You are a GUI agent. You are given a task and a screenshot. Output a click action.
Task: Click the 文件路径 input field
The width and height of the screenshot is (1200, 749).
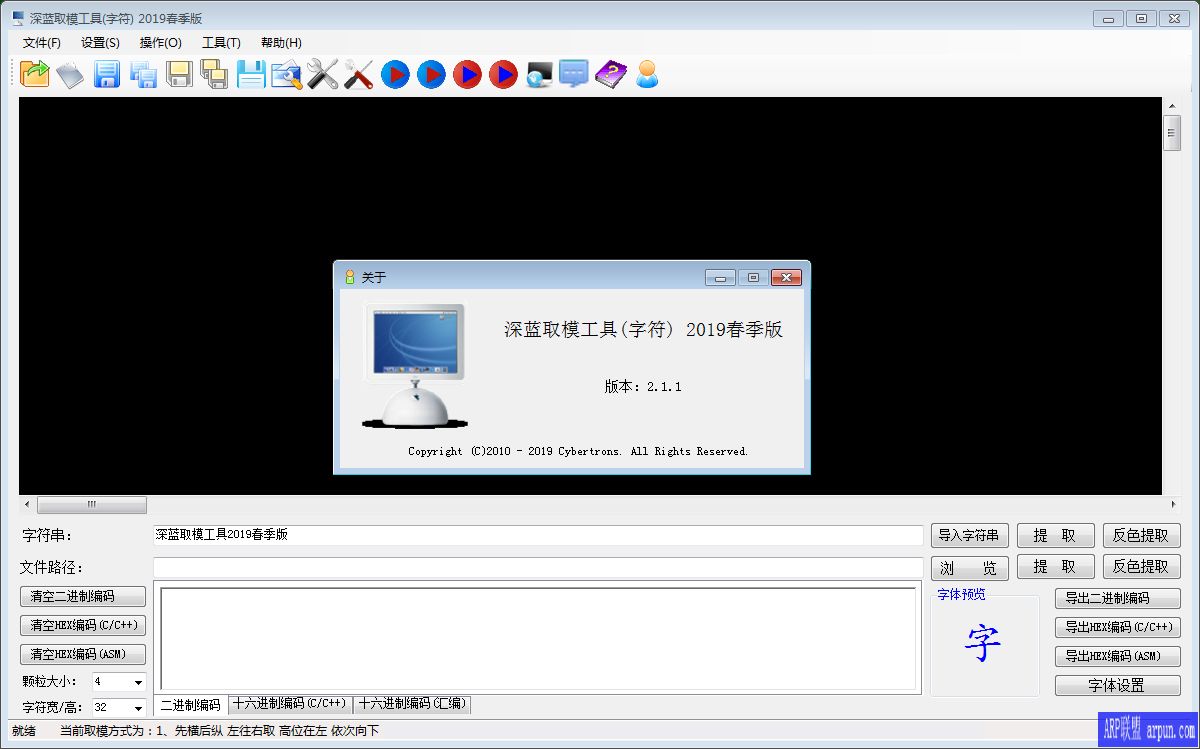pos(538,568)
